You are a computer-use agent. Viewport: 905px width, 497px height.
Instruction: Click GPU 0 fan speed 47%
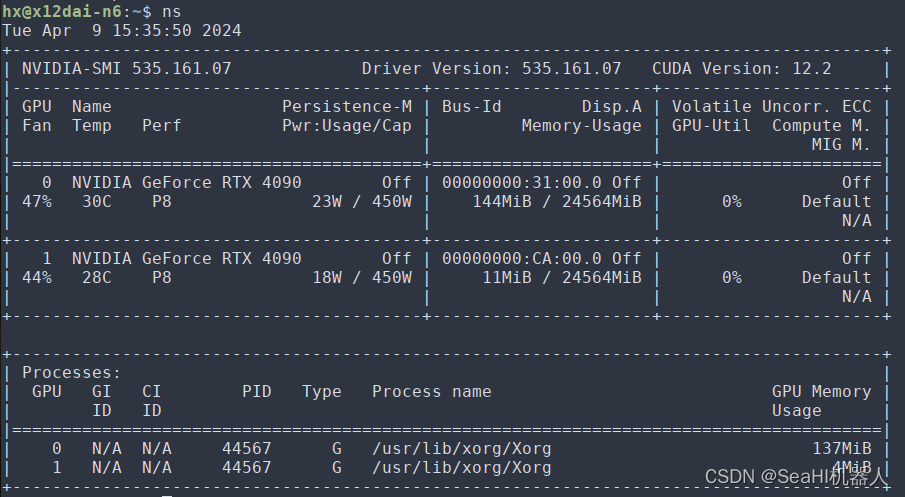click(x=37, y=202)
